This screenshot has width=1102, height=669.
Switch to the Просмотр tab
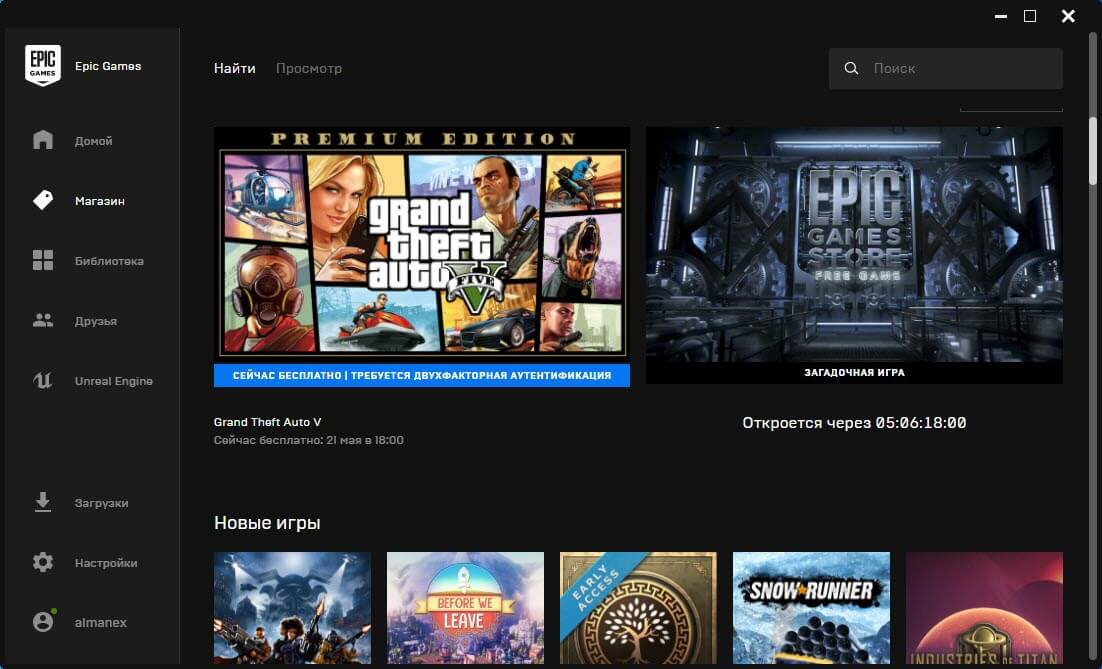coord(309,68)
